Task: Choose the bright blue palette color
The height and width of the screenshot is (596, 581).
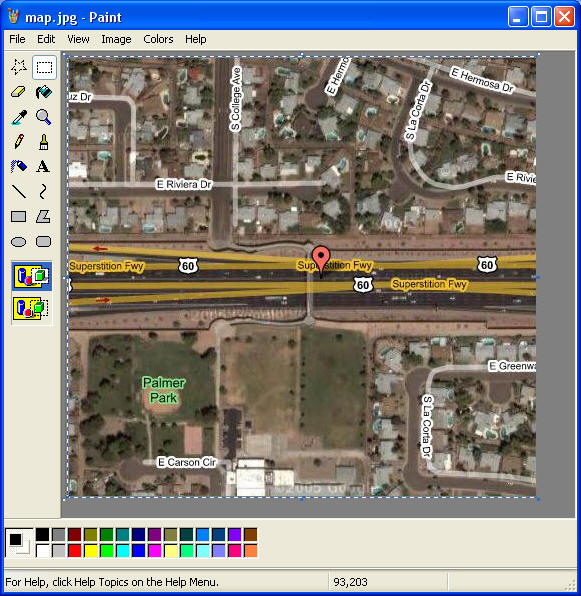Action: point(139,551)
